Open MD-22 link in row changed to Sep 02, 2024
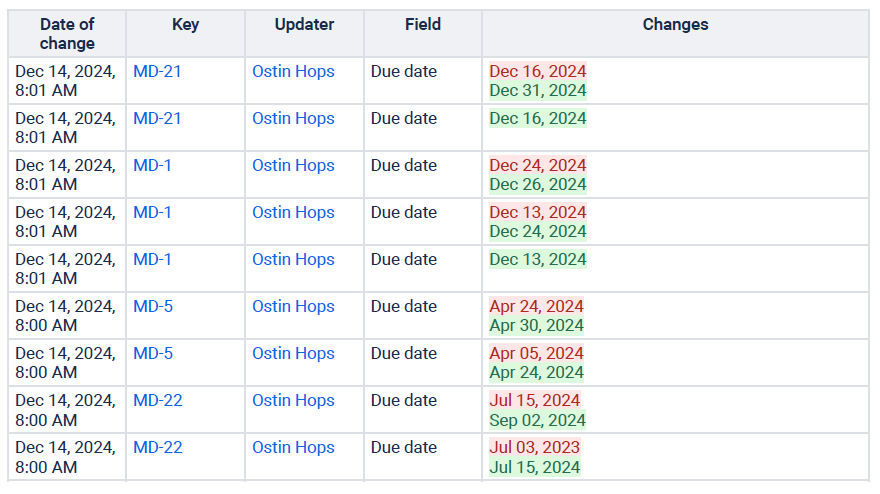The height and width of the screenshot is (494, 880). coord(158,400)
